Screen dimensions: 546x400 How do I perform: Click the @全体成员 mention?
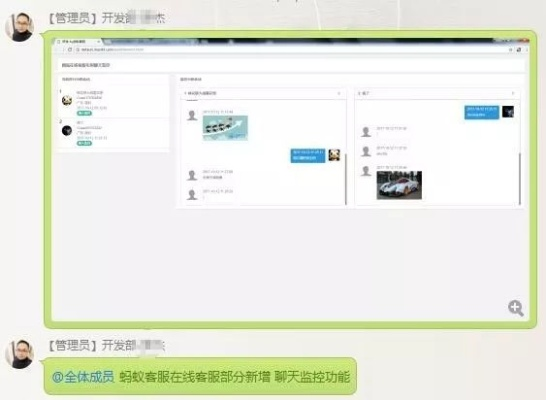[x=83, y=377]
